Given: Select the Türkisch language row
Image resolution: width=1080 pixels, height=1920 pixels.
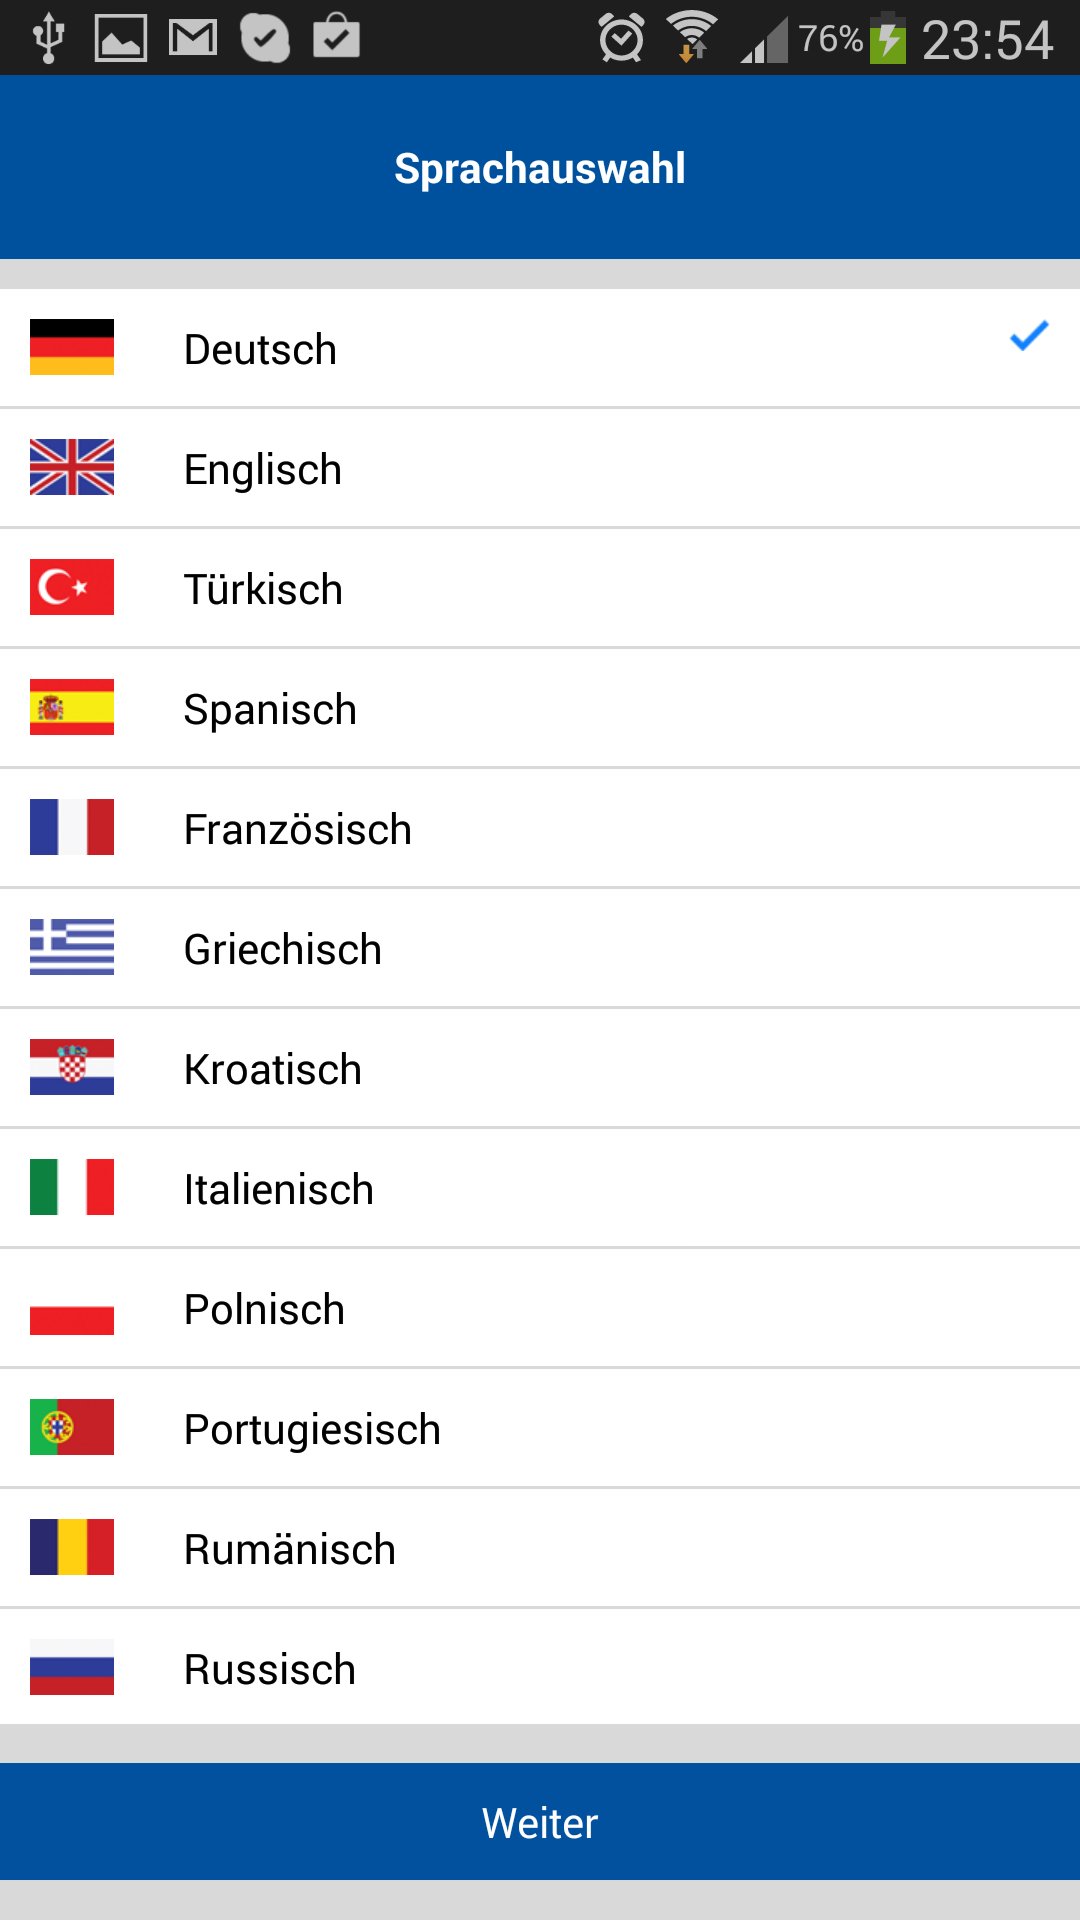Looking at the screenshot, I should coord(264,589).
